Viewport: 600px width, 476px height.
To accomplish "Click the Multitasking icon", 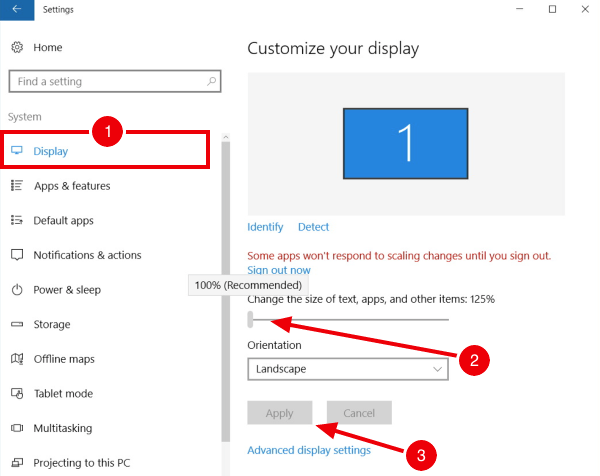I will pos(17,428).
